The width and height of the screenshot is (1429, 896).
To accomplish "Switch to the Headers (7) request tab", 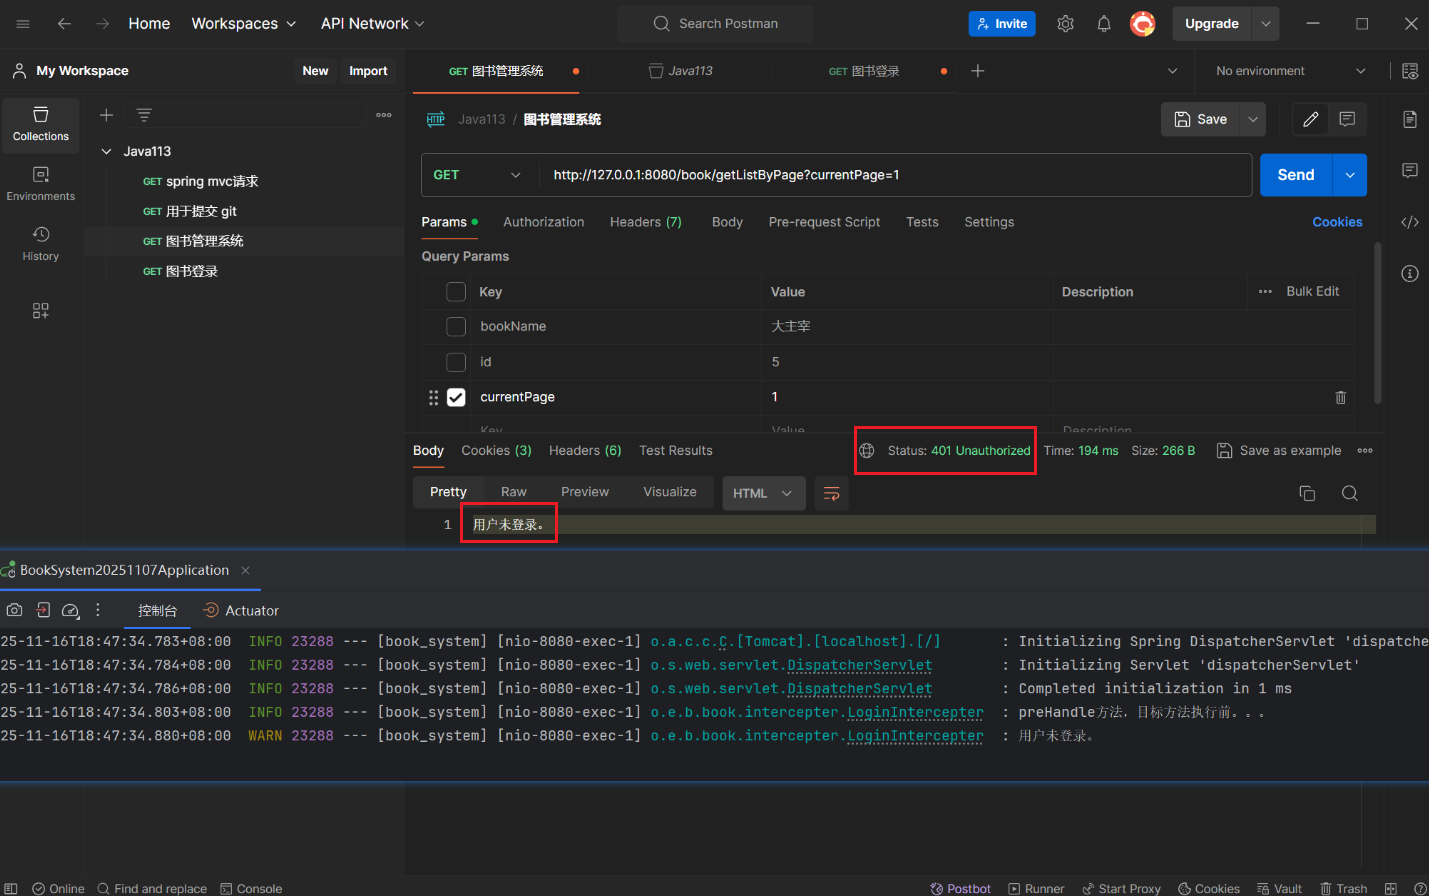I will pyautogui.click(x=646, y=222).
